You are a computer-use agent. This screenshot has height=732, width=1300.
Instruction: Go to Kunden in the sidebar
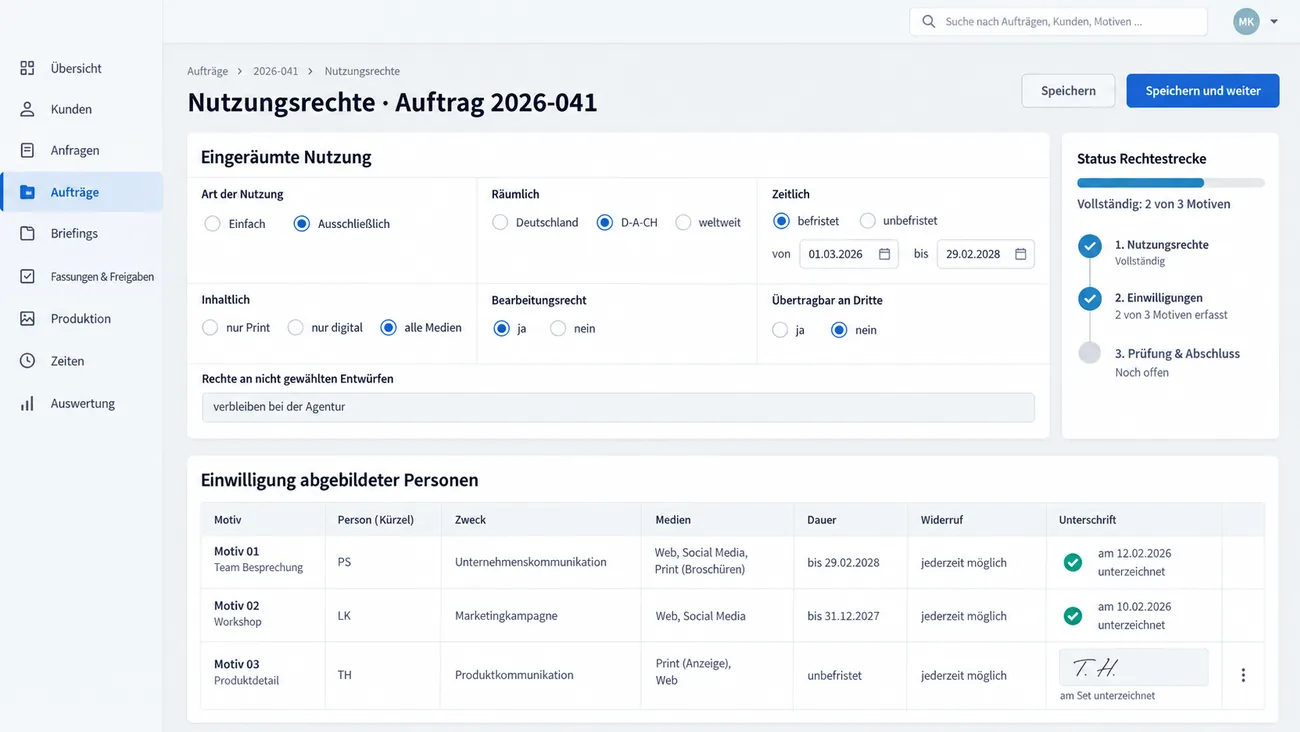pyautogui.click(x=81, y=109)
